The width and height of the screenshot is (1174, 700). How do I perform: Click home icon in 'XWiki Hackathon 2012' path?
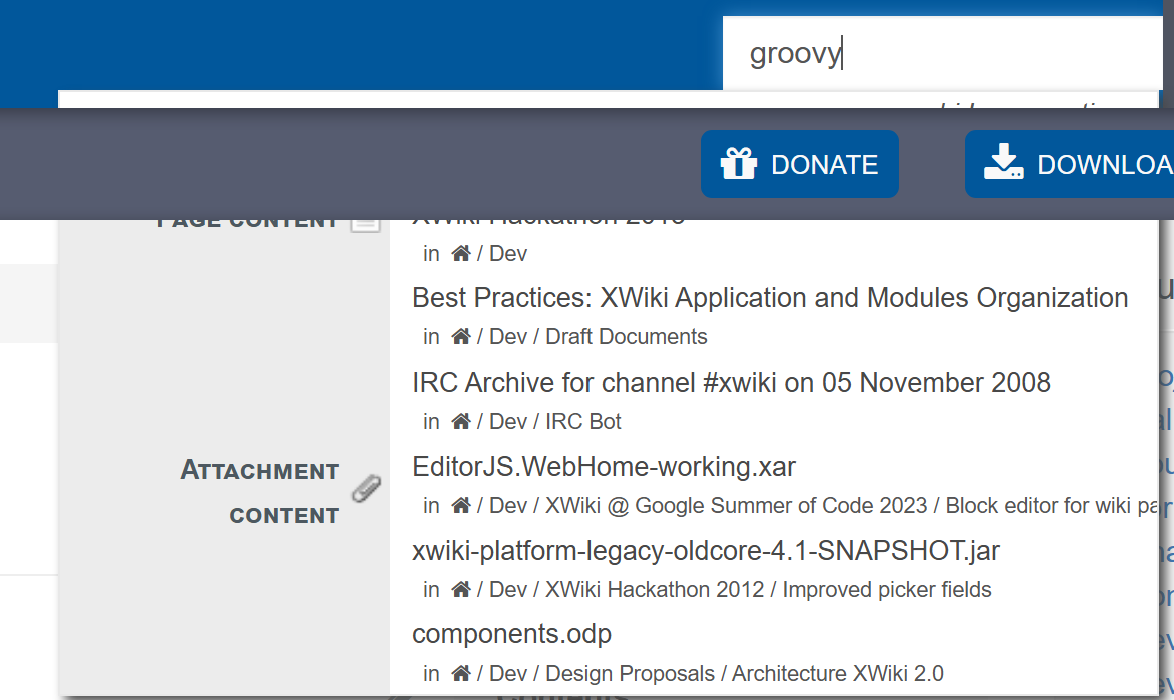click(460, 589)
